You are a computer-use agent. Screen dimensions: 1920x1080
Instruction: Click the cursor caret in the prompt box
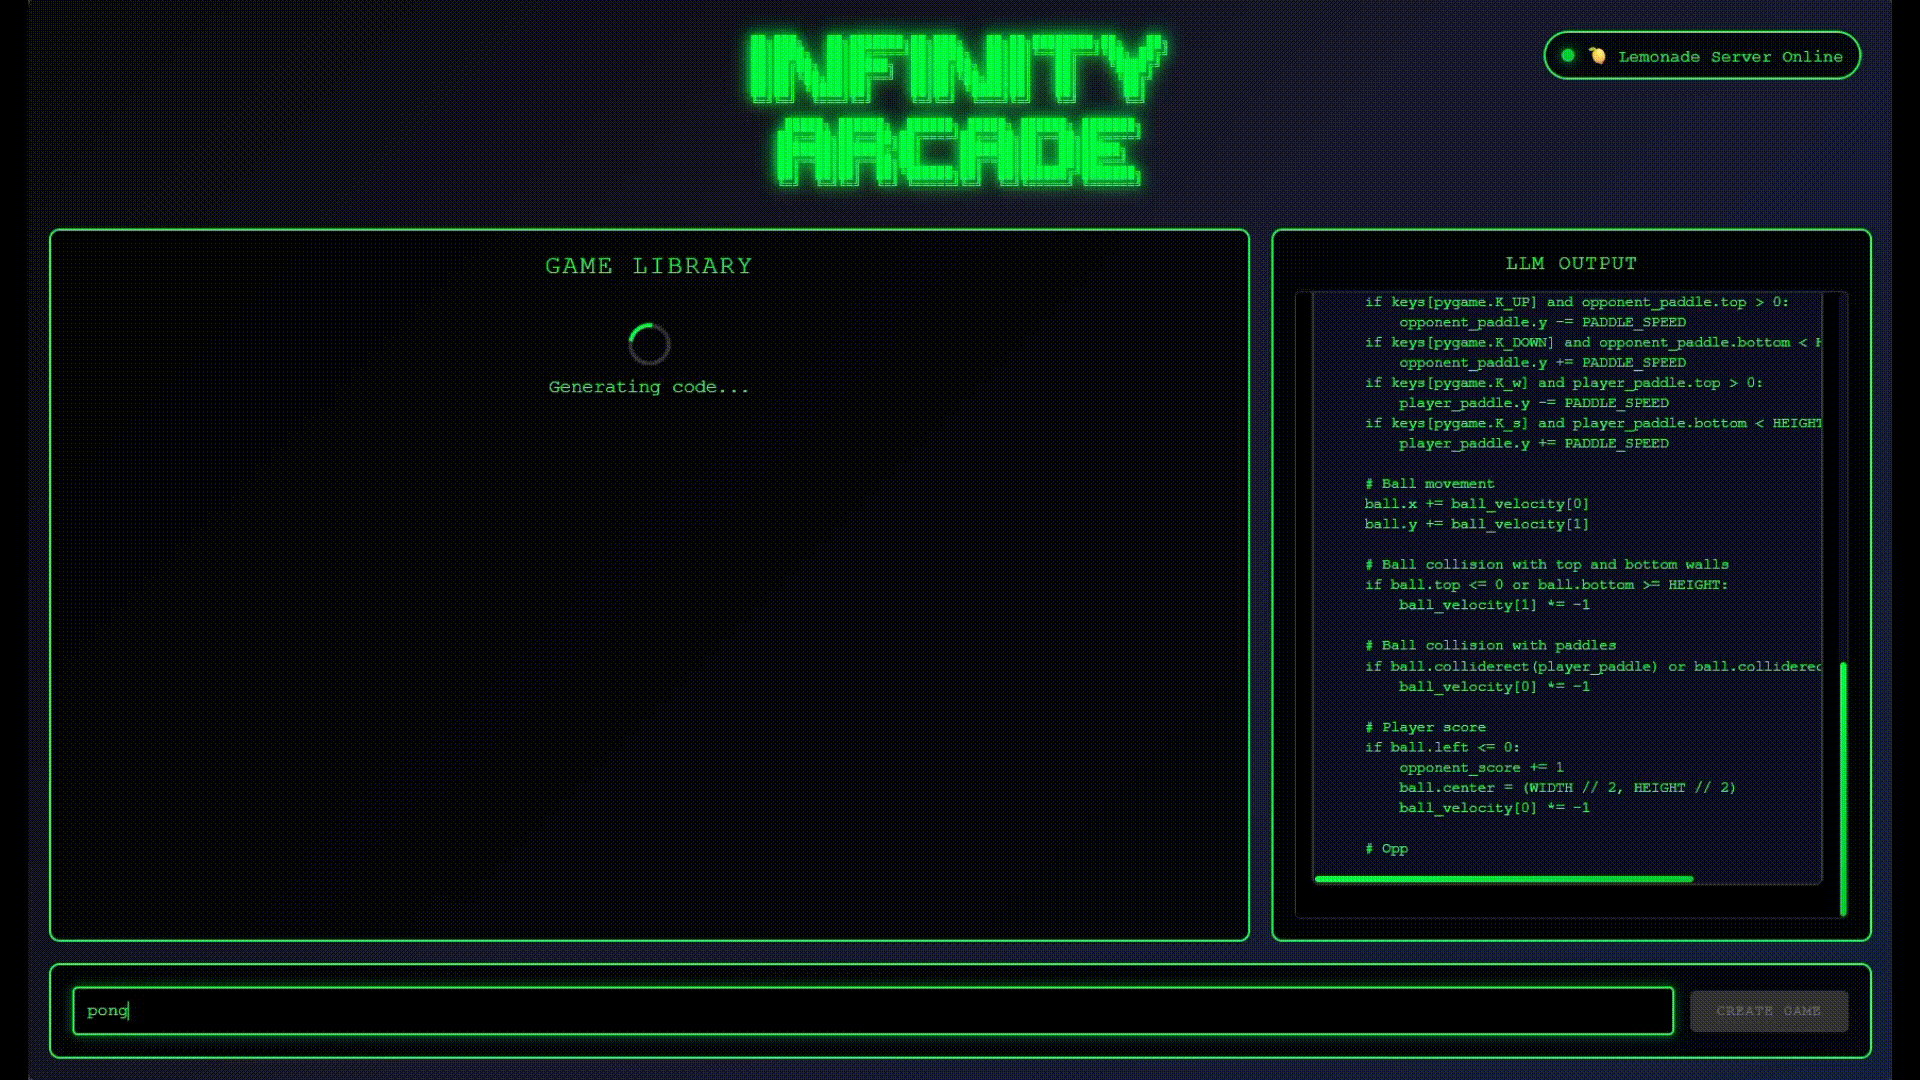pyautogui.click(x=127, y=1011)
